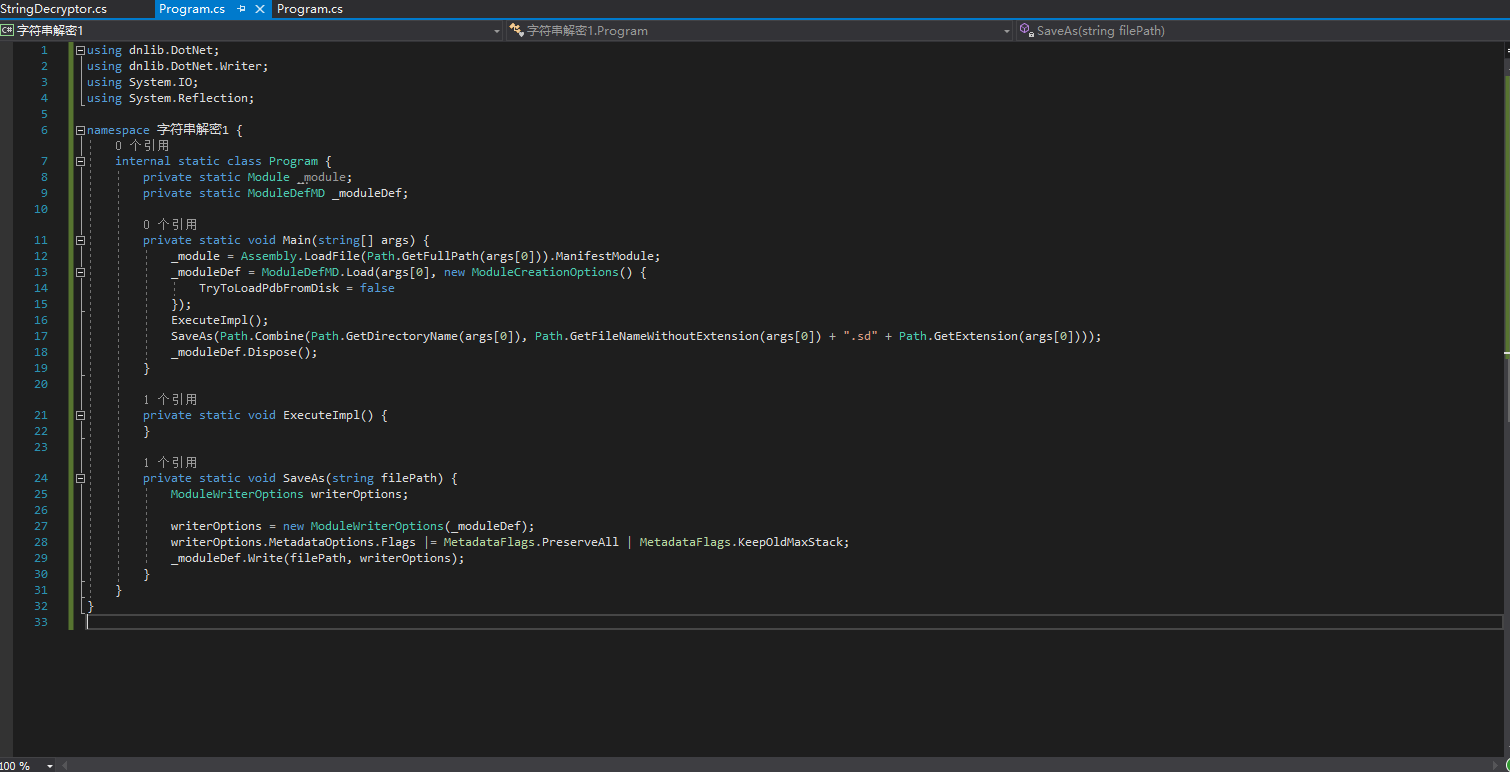Open the project selector dropdown in navigation bar

pyautogui.click(x=496, y=30)
